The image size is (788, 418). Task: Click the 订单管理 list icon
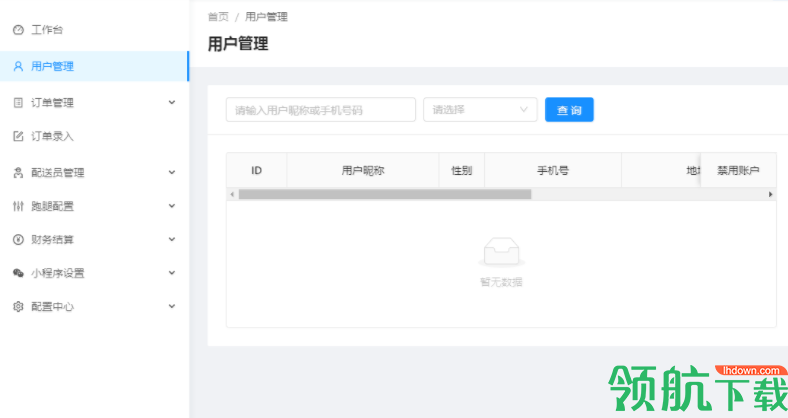[x=18, y=102]
